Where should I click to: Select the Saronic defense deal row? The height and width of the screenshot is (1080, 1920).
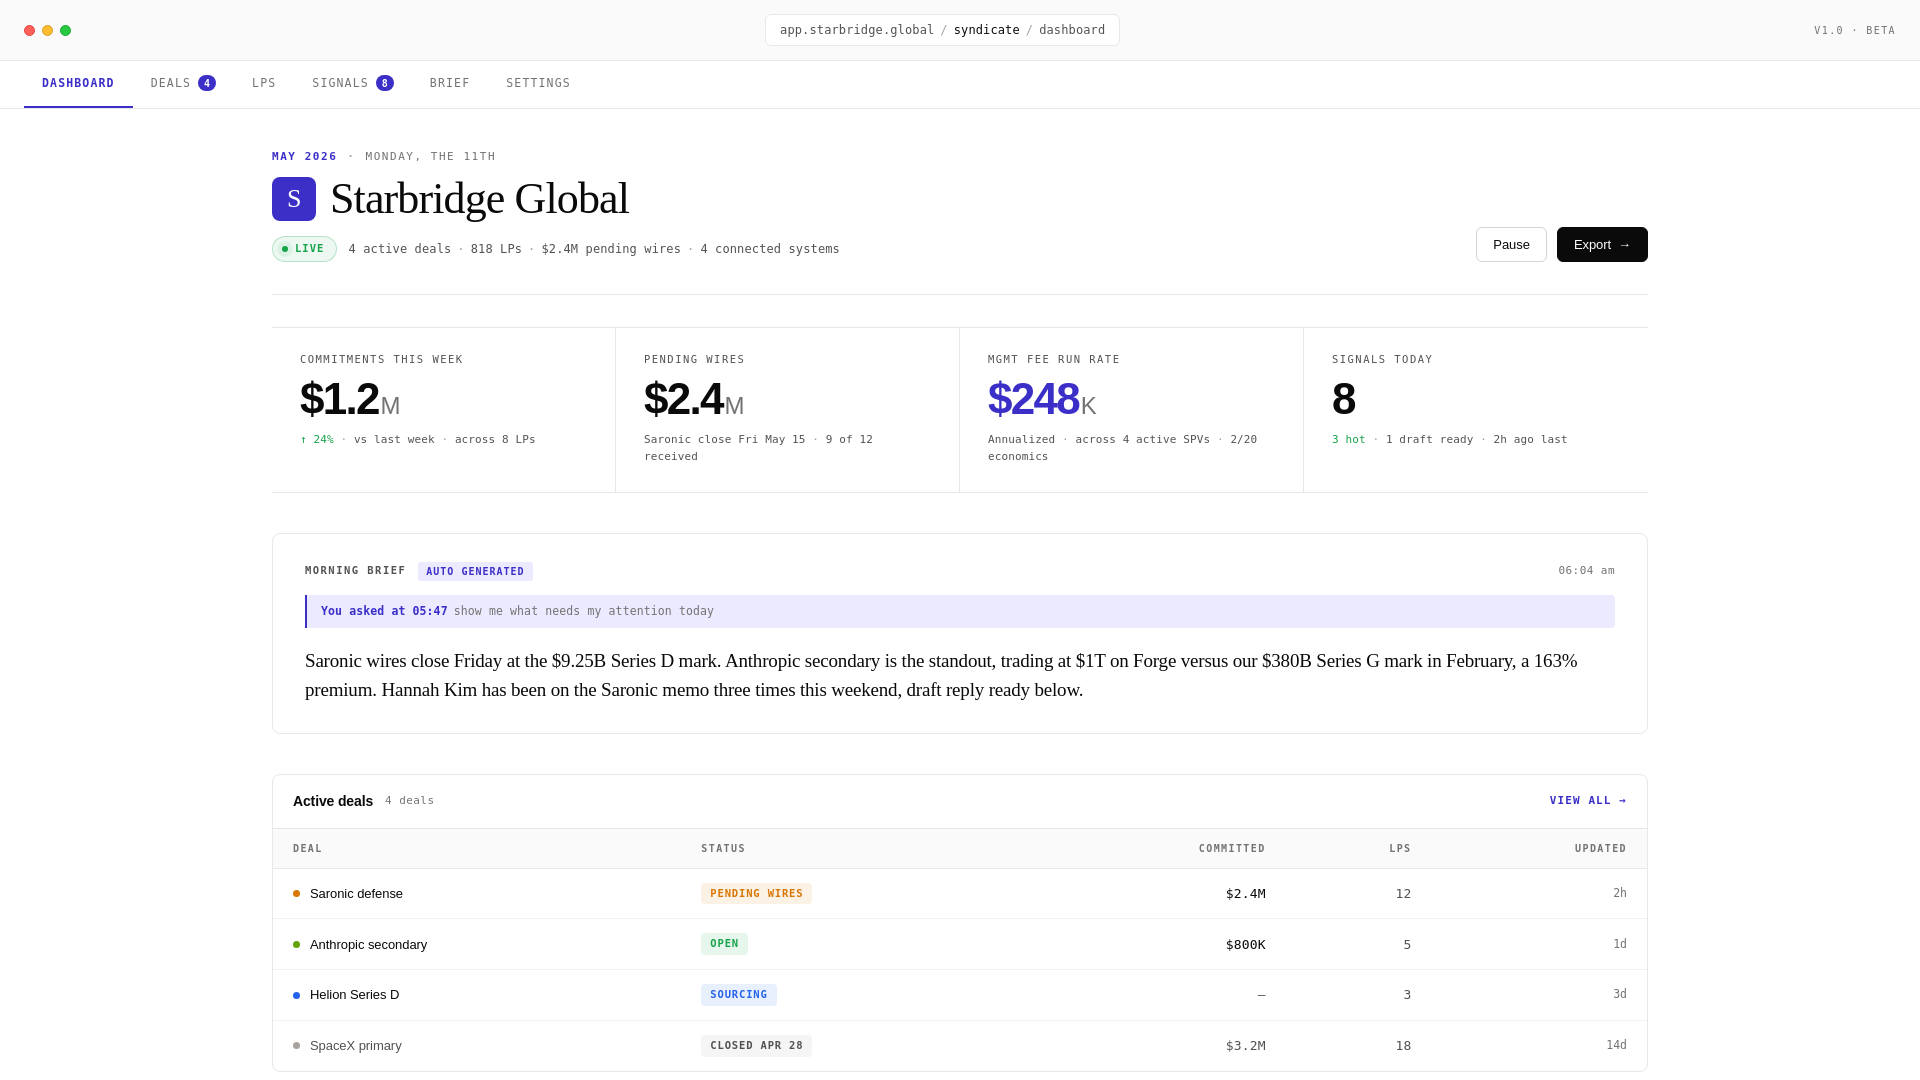960,894
